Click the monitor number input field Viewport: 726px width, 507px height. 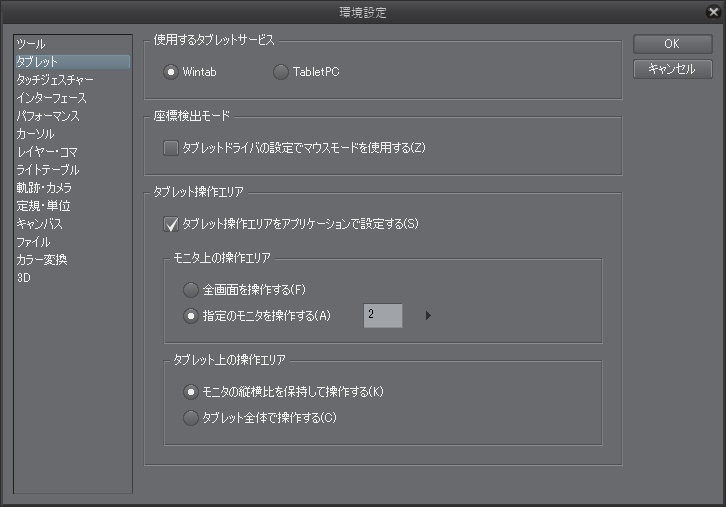[x=383, y=315]
